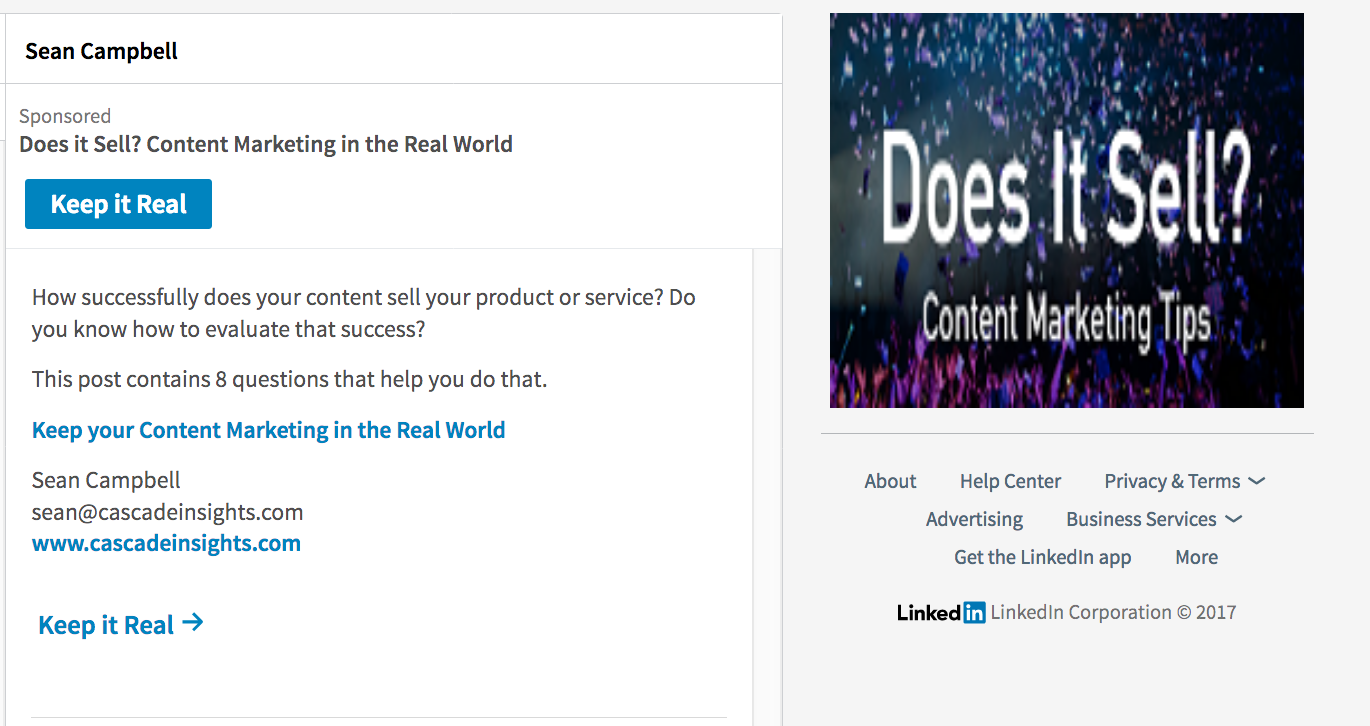Open the "More" footer menu
Image resolution: width=1370 pixels, height=726 pixels.
click(1196, 557)
